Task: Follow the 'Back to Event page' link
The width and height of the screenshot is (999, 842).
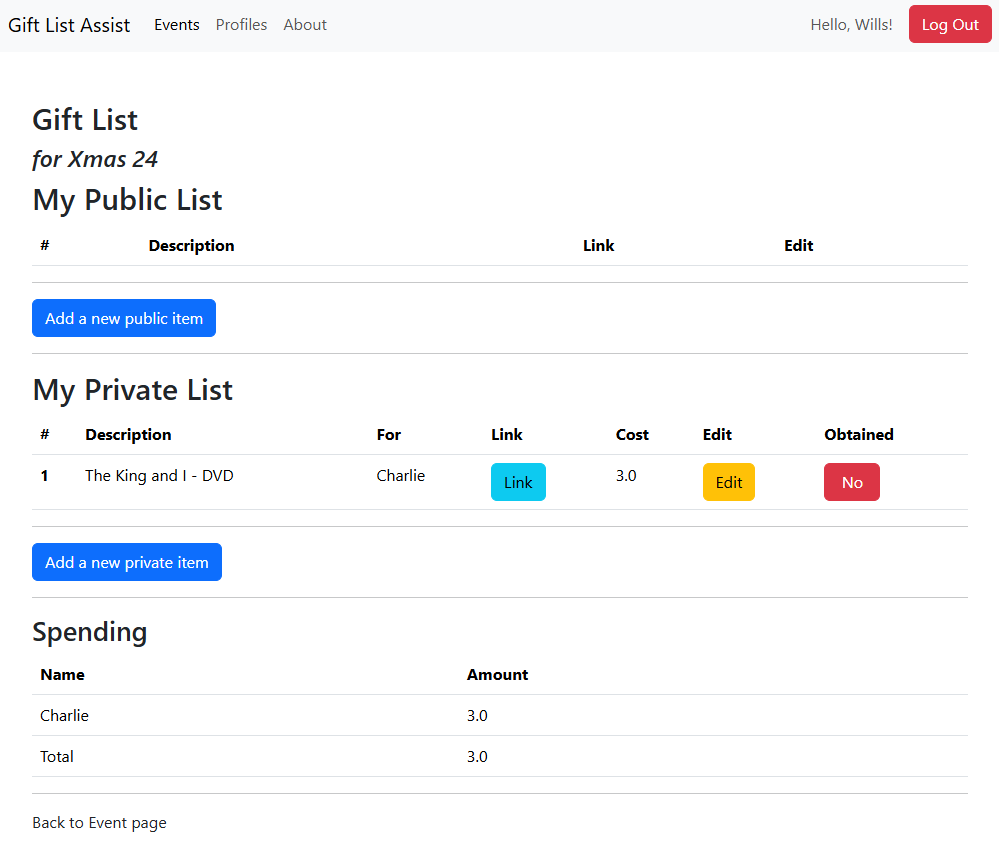Action: coord(99,823)
